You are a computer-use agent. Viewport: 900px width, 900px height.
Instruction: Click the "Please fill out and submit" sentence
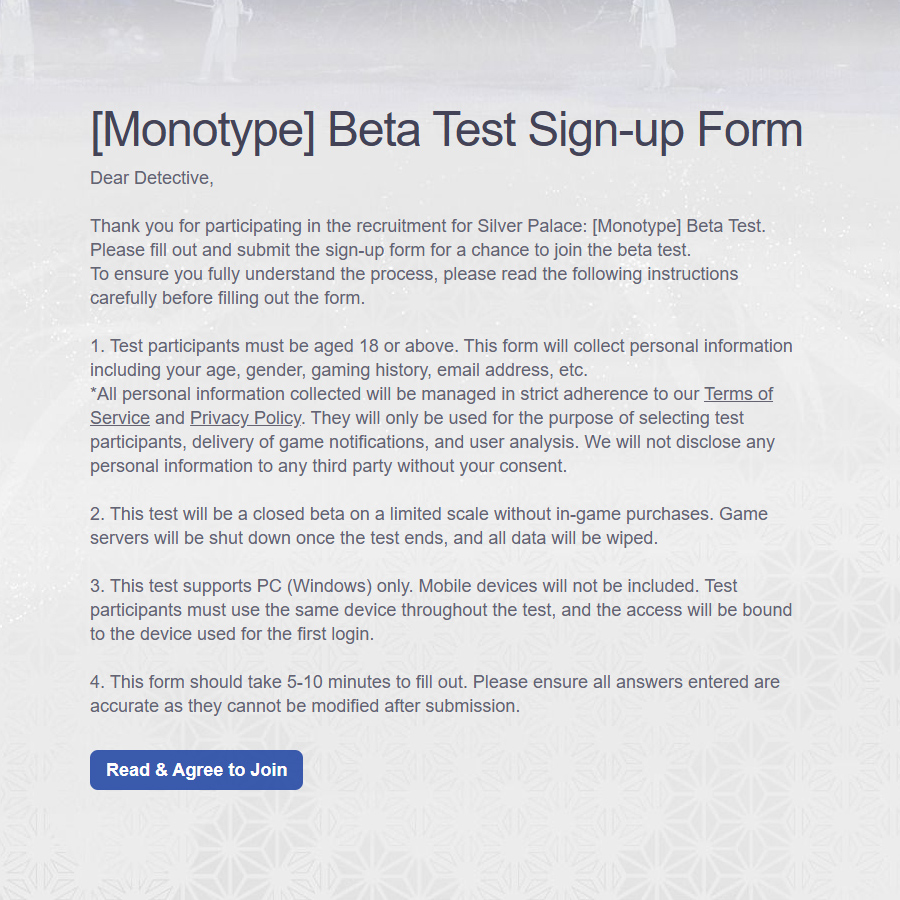point(390,250)
